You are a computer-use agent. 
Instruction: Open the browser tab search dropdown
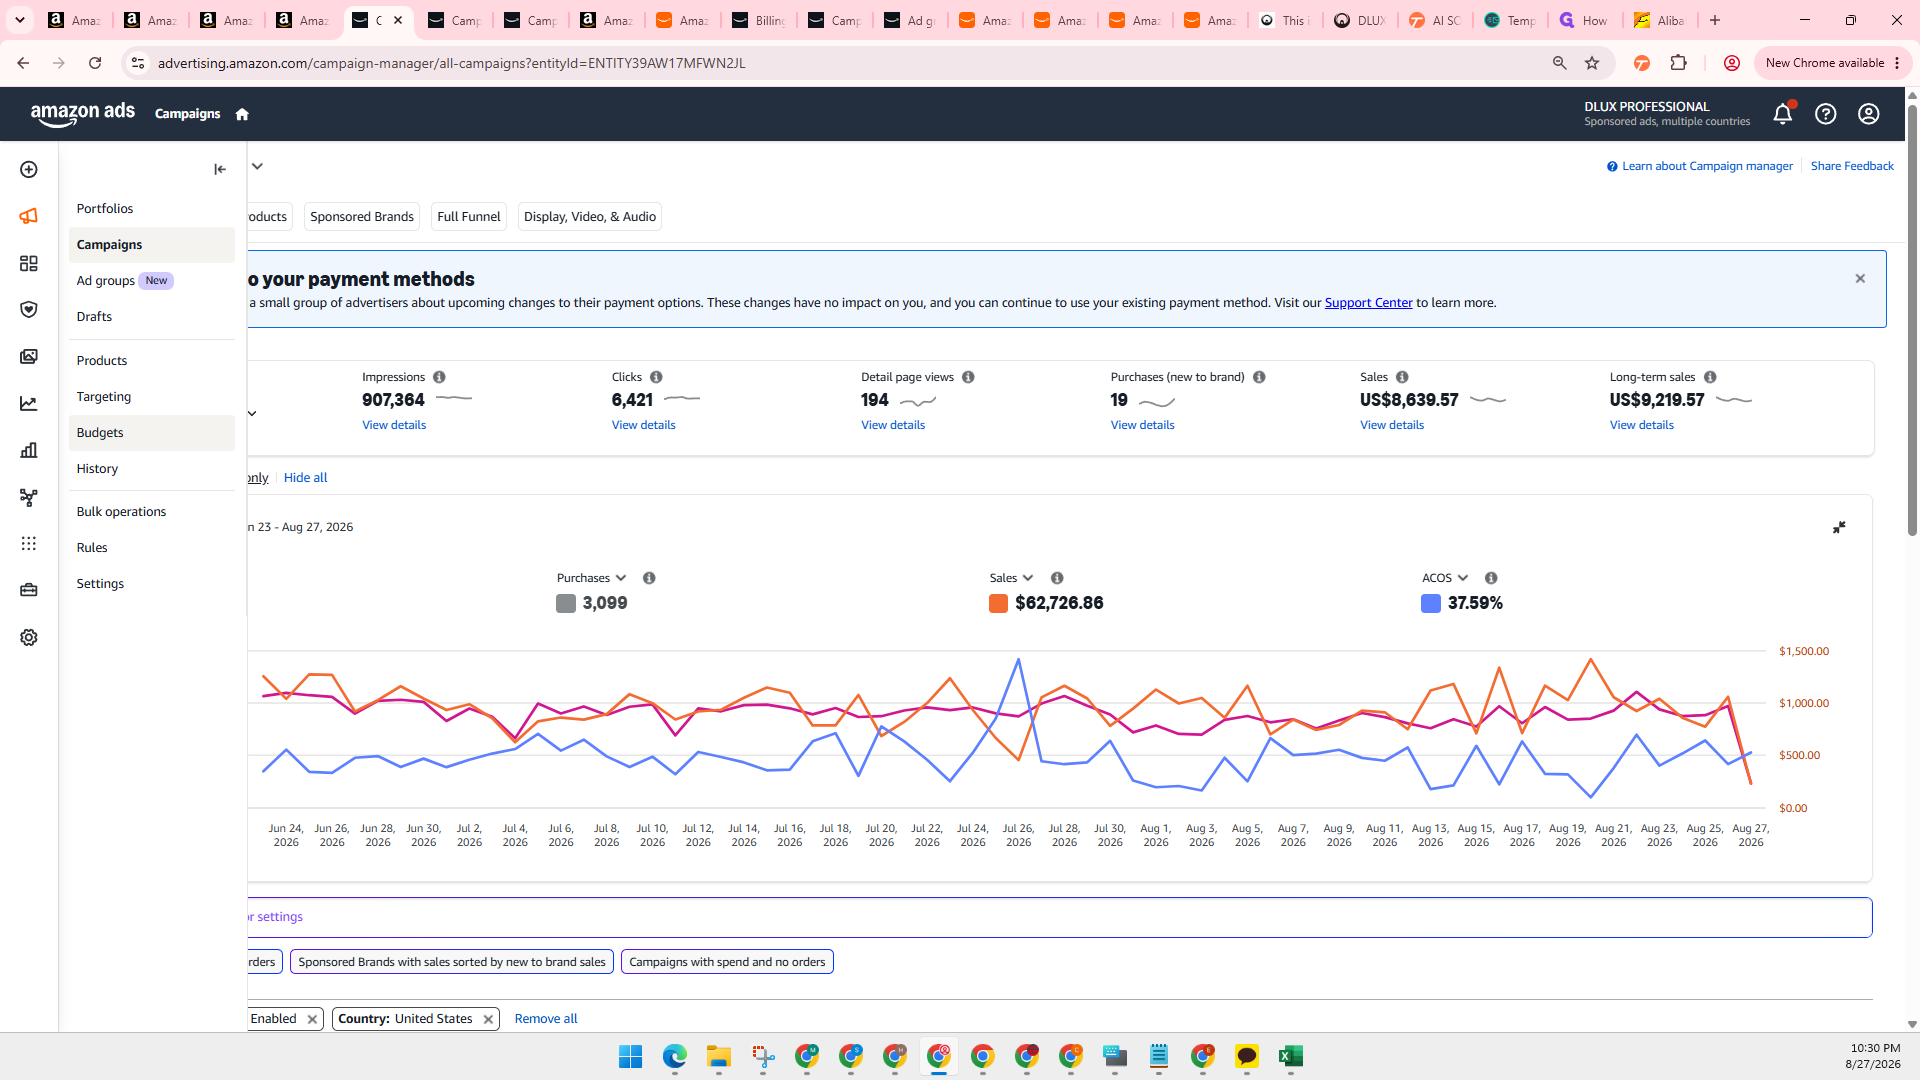point(20,20)
